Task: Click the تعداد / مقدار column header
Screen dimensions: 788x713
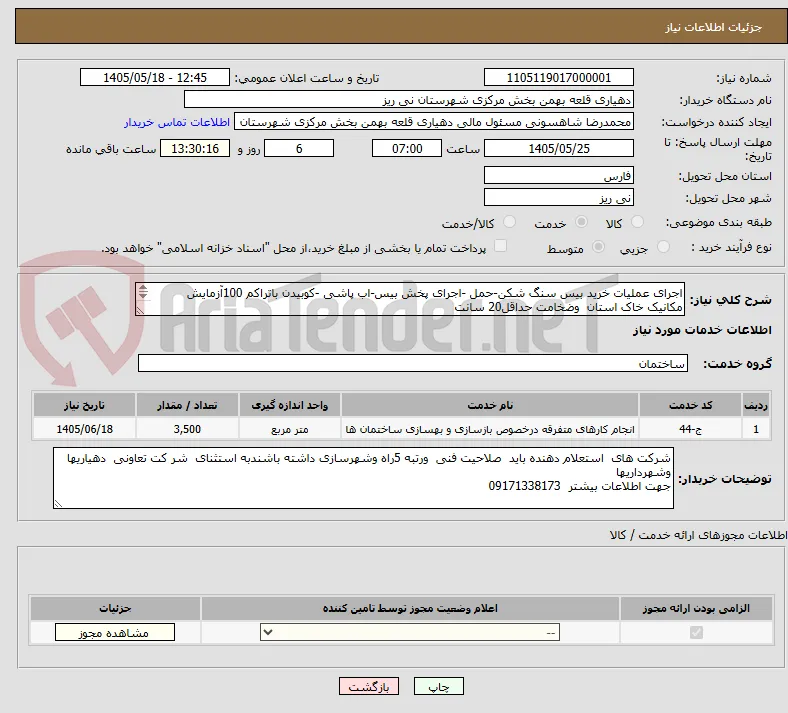Action: click(x=187, y=405)
